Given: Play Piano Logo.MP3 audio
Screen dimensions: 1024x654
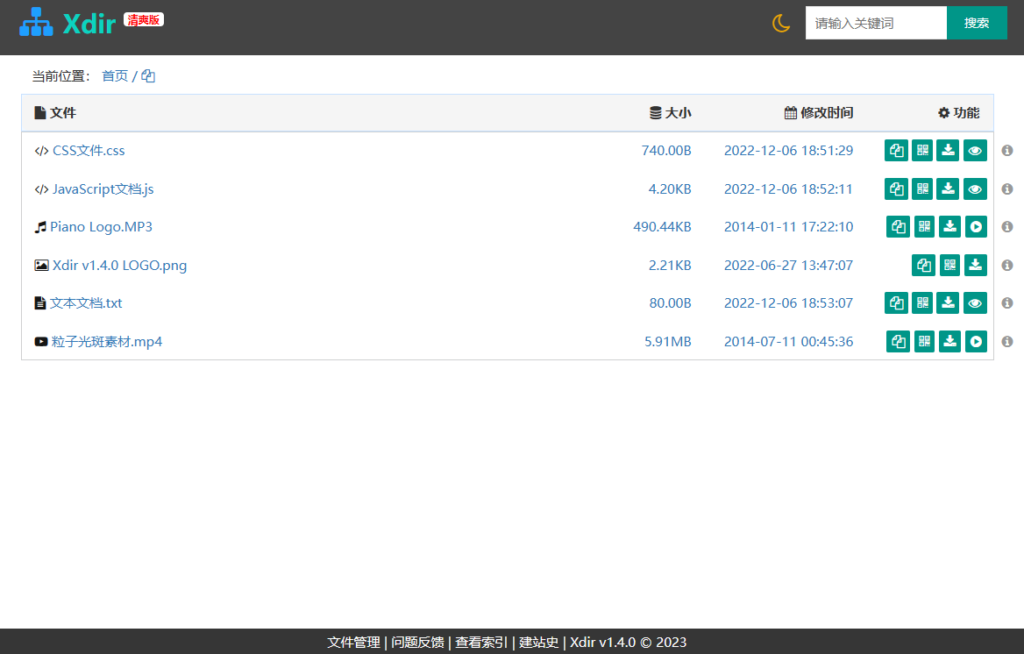Looking at the screenshot, I should point(976,227).
